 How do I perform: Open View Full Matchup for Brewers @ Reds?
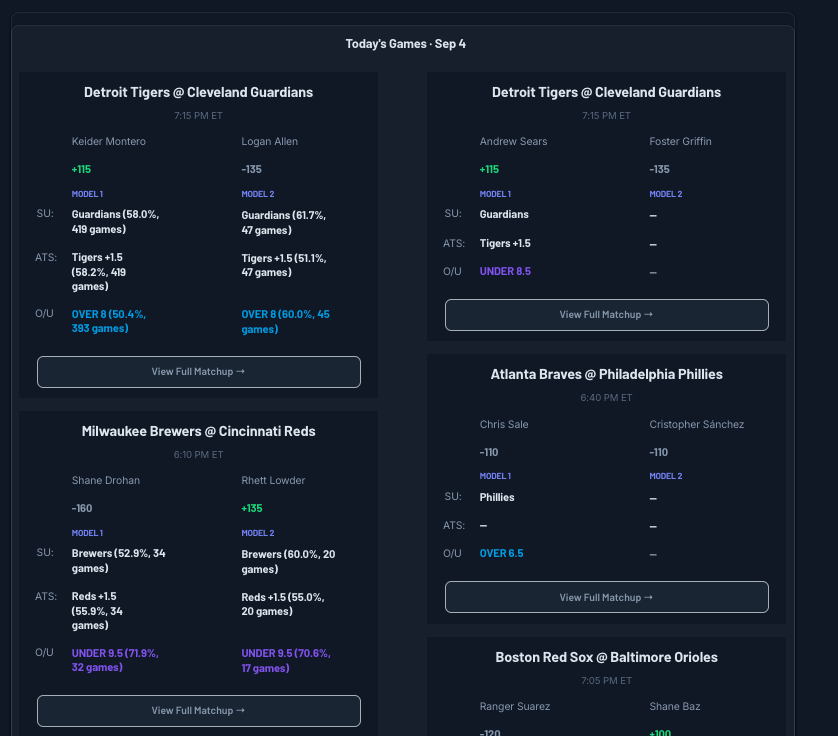(199, 711)
